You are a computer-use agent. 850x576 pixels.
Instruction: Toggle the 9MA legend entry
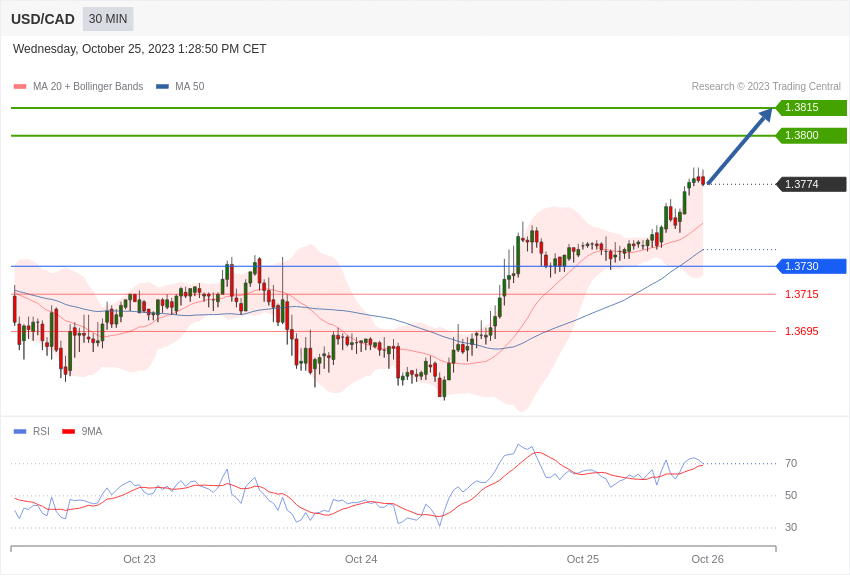point(82,431)
